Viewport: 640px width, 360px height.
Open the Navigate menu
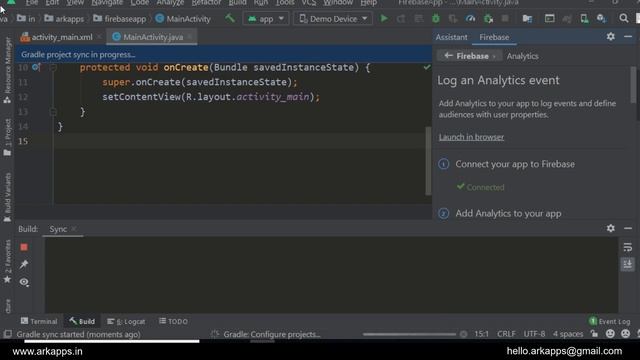(107, 3)
